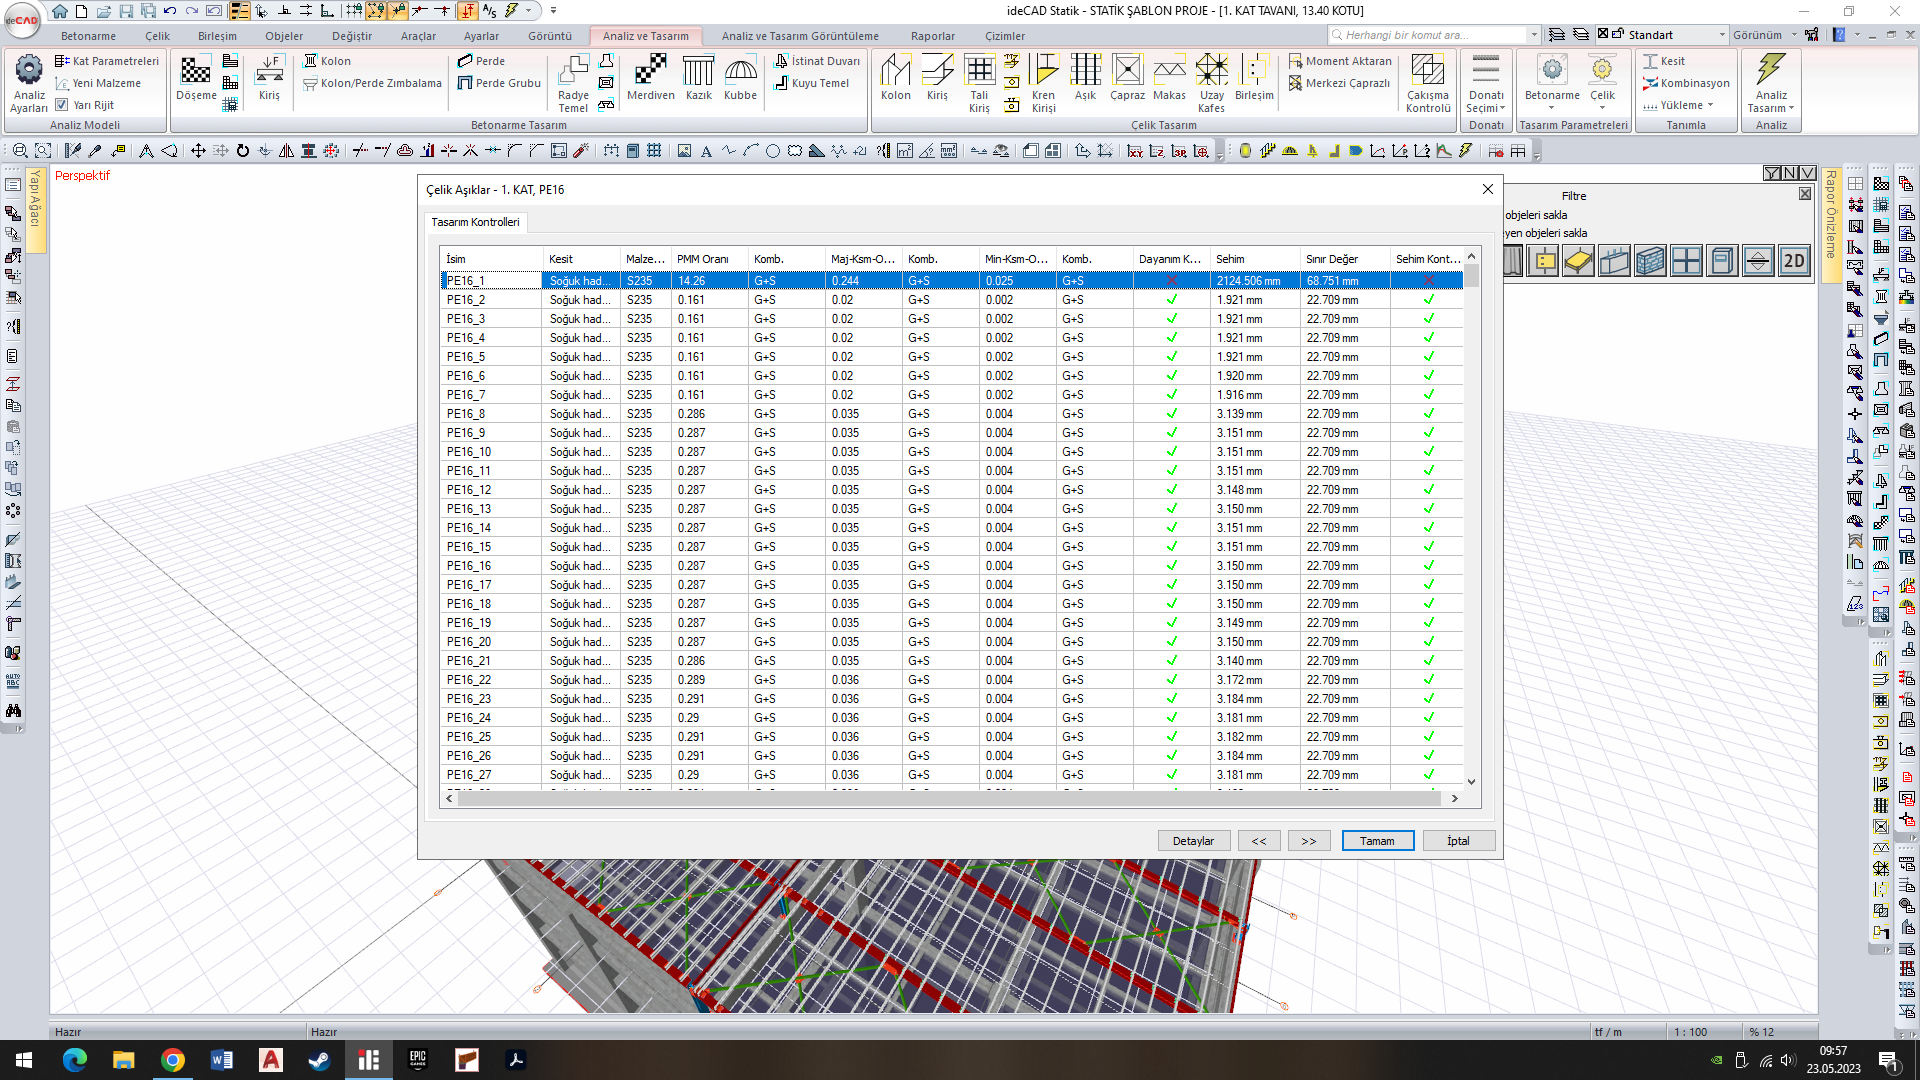Select the Tasarım Kontrolleri dialog tab
Viewport: 1920px width, 1080px height.
(x=475, y=222)
